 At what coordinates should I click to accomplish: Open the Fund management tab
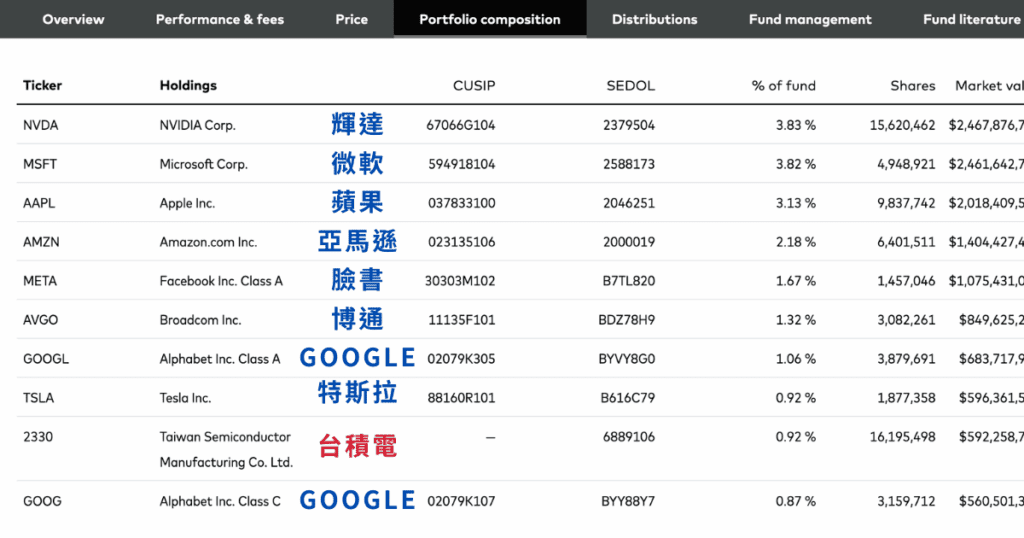pyautogui.click(x=810, y=20)
